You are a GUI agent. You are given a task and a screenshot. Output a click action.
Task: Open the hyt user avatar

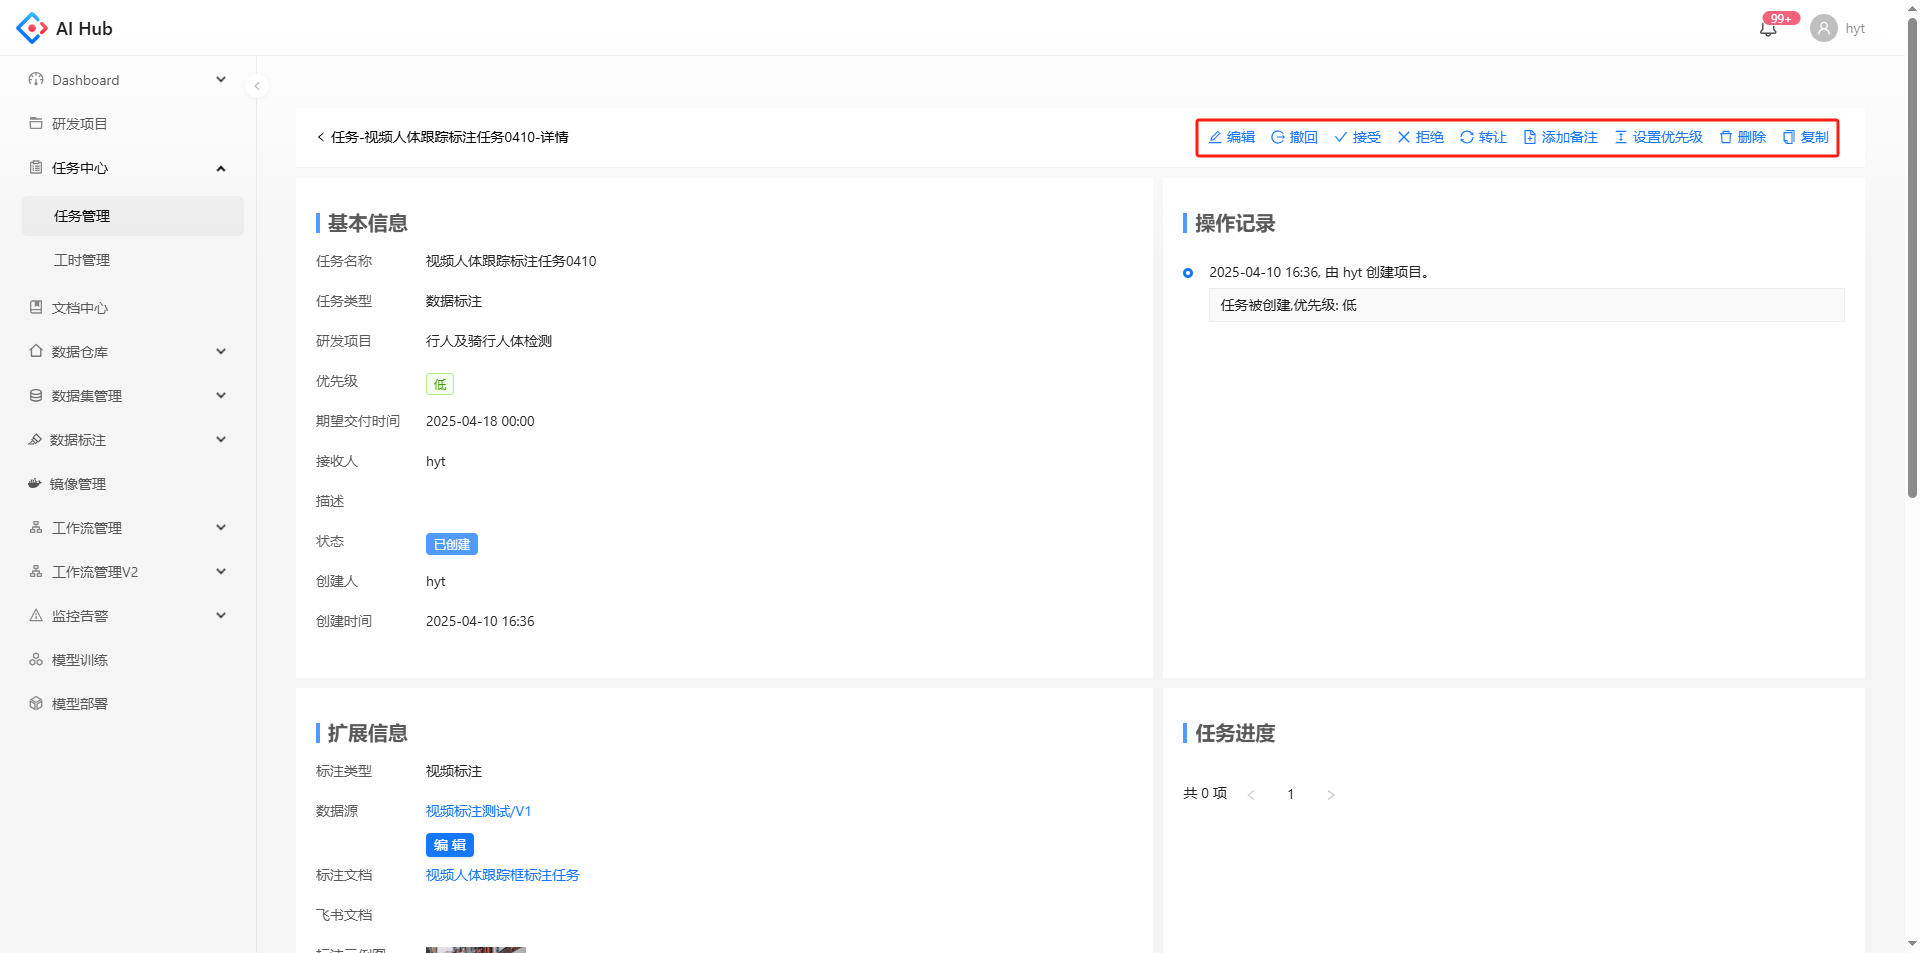[1824, 28]
